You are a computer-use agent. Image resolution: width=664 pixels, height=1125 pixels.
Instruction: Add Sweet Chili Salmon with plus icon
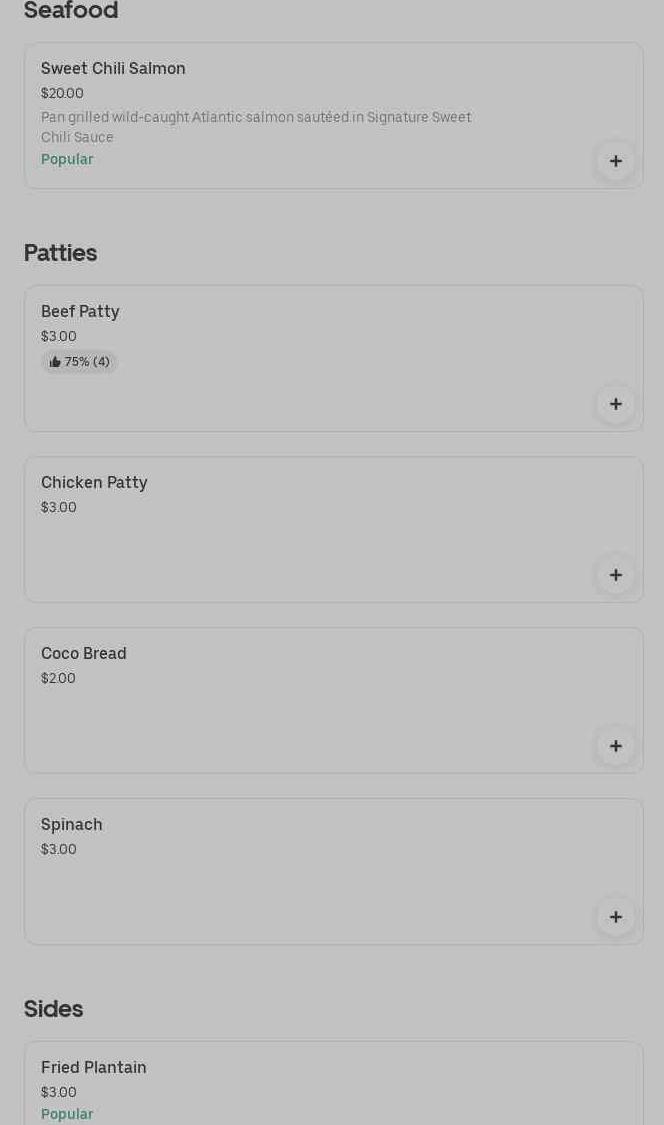point(615,161)
